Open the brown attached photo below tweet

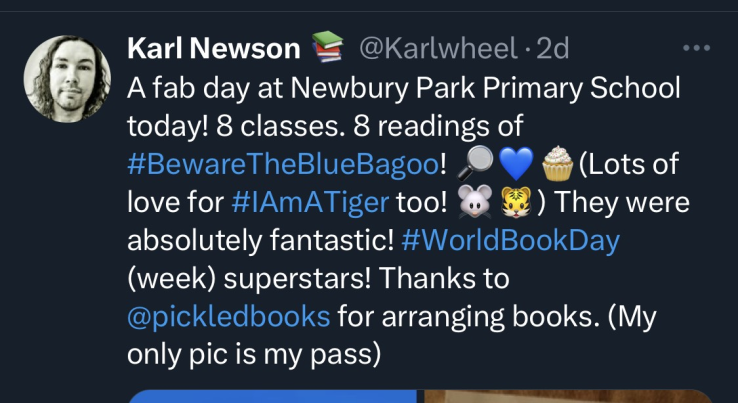(x=569, y=396)
